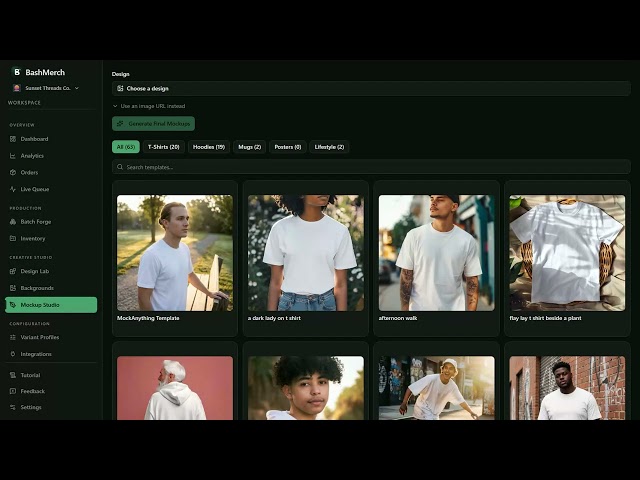Open Design Lab via its sidebar icon
This screenshot has width=640, height=480.
(13, 271)
